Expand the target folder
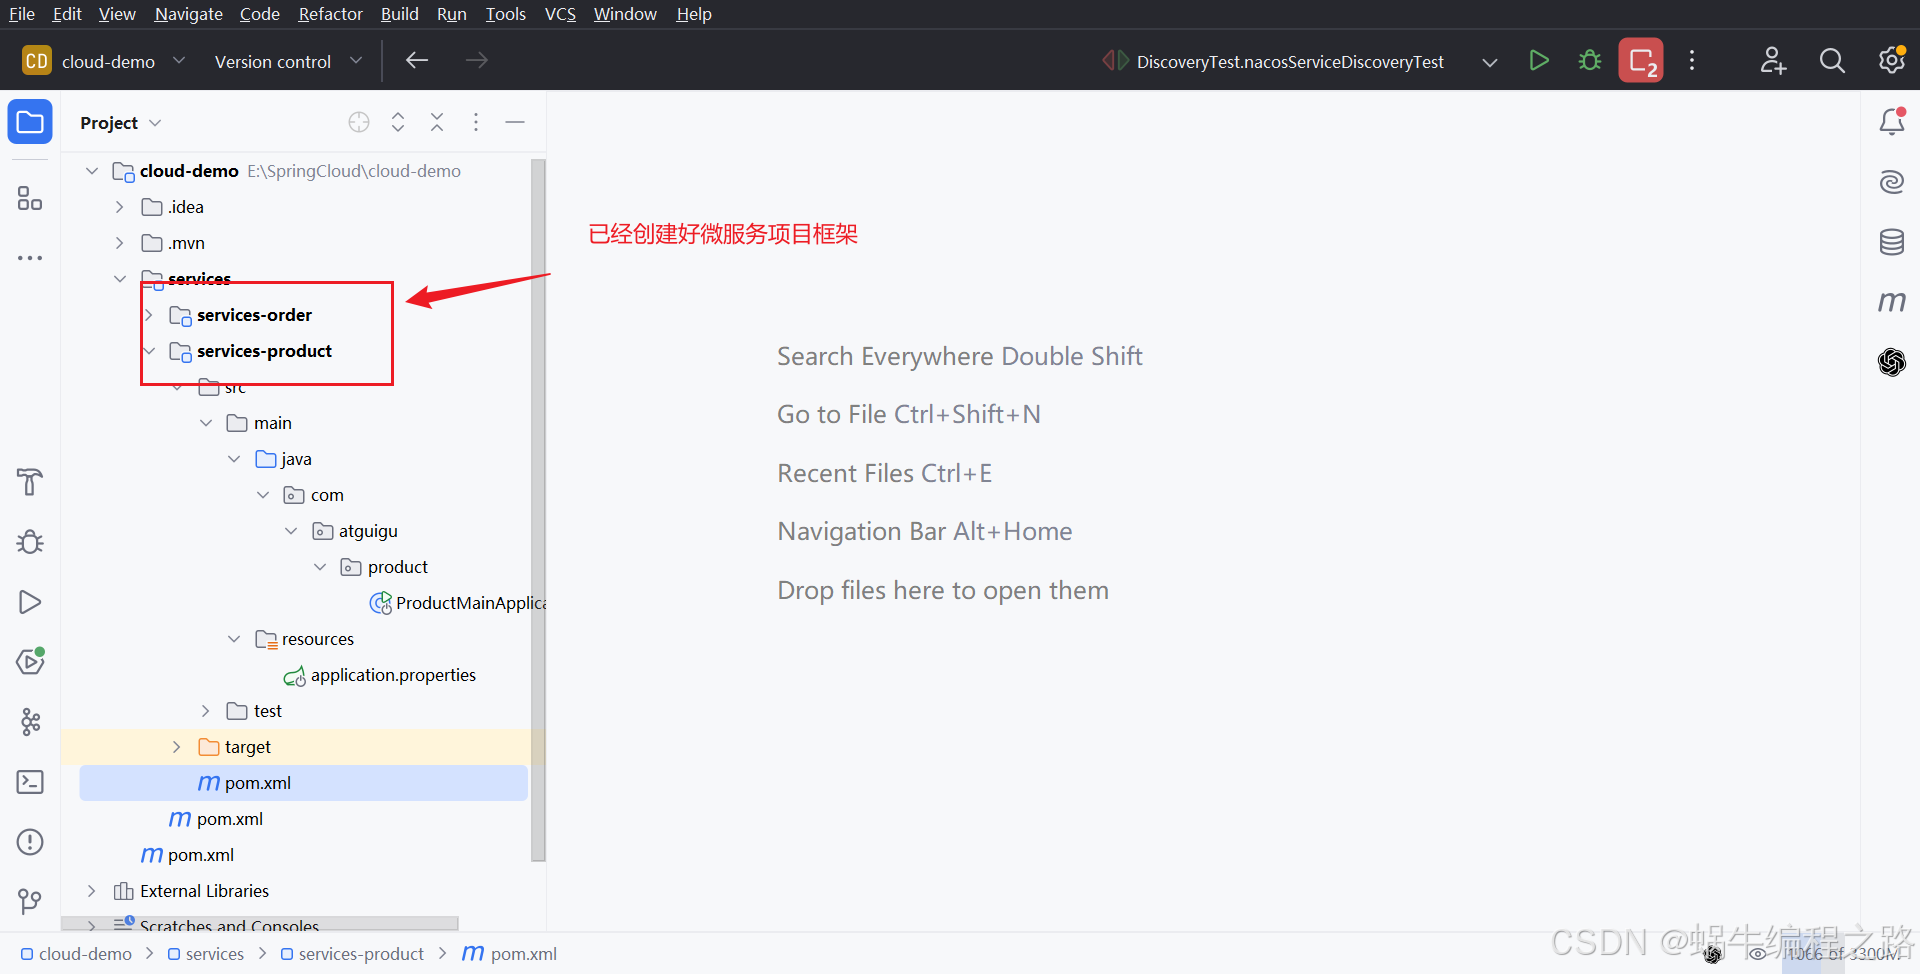The image size is (1920, 974). click(x=177, y=747)
